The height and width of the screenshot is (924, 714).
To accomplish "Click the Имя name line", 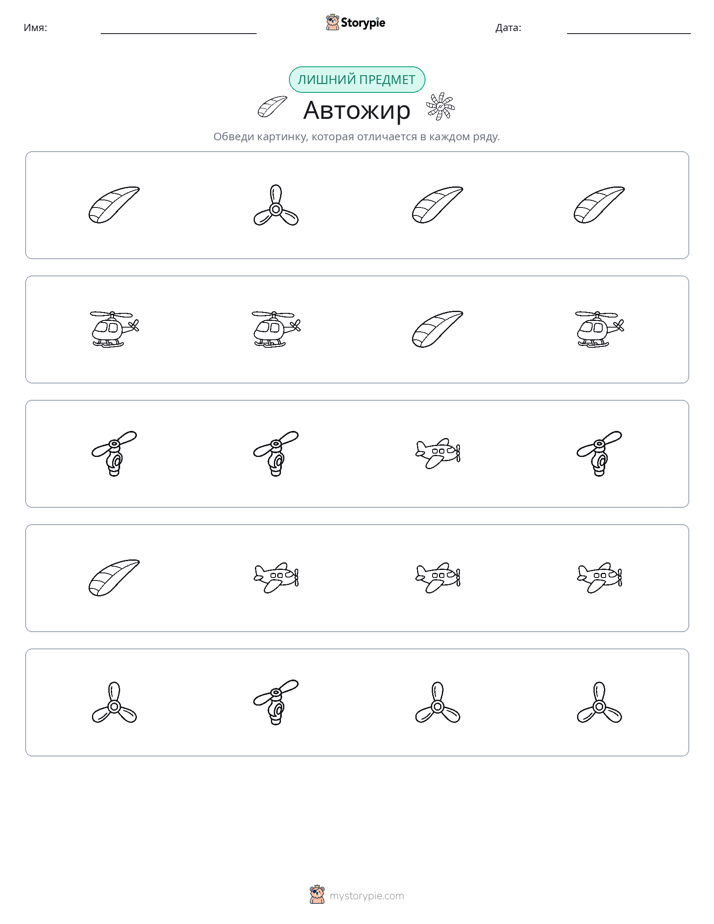I will coord(178,33).
